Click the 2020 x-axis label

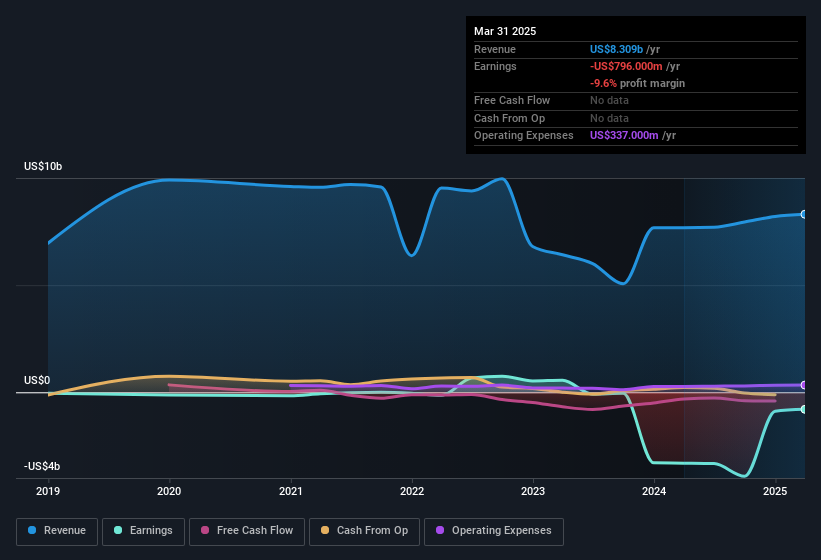(169, 491)
